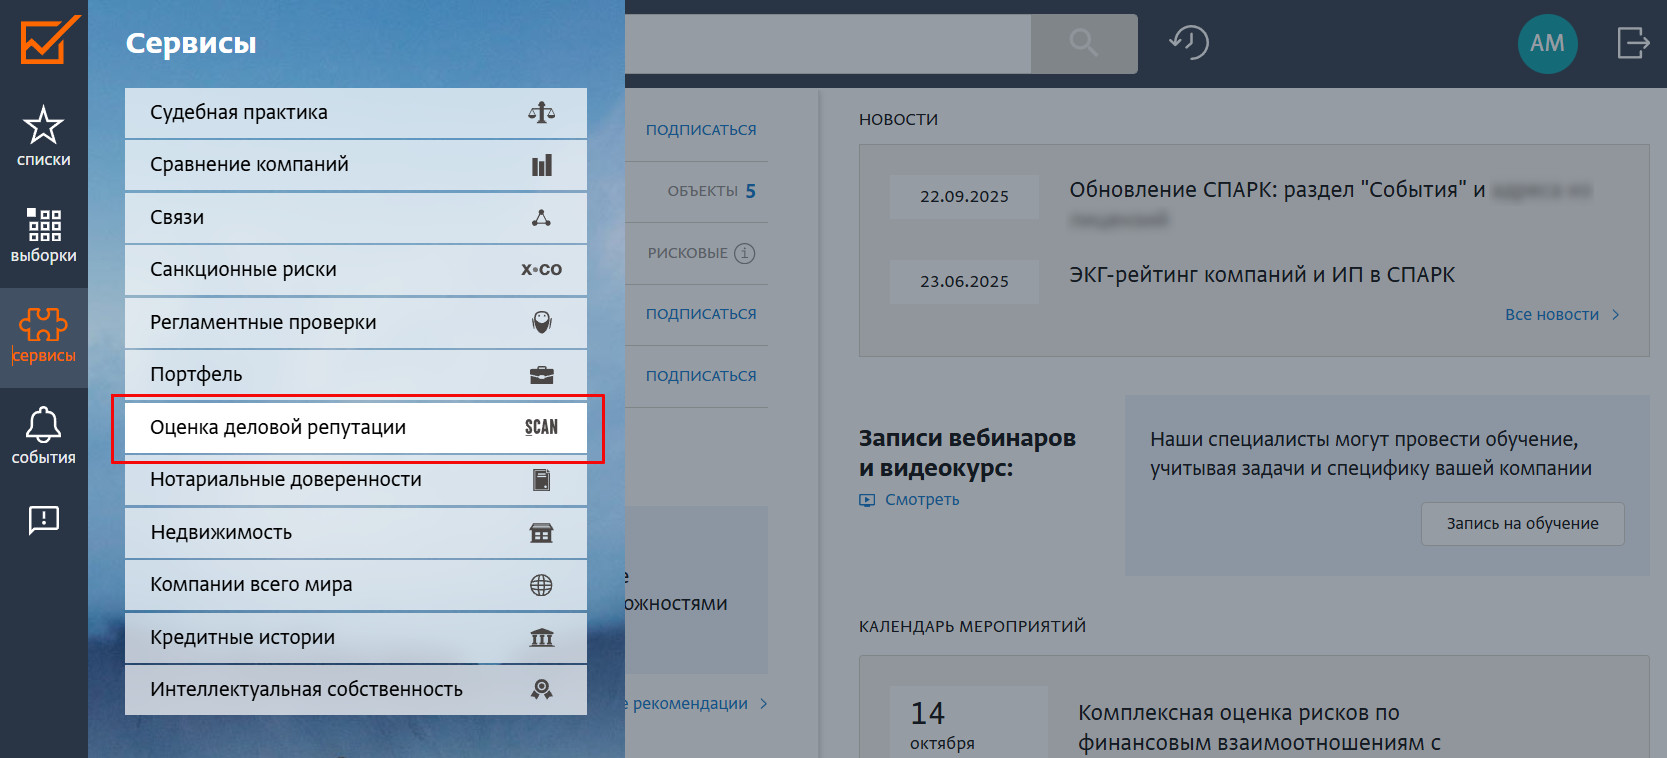The image size is (1667, 758).
Task: Open Санкционные риски menu item
Action: tap(355, 270)
